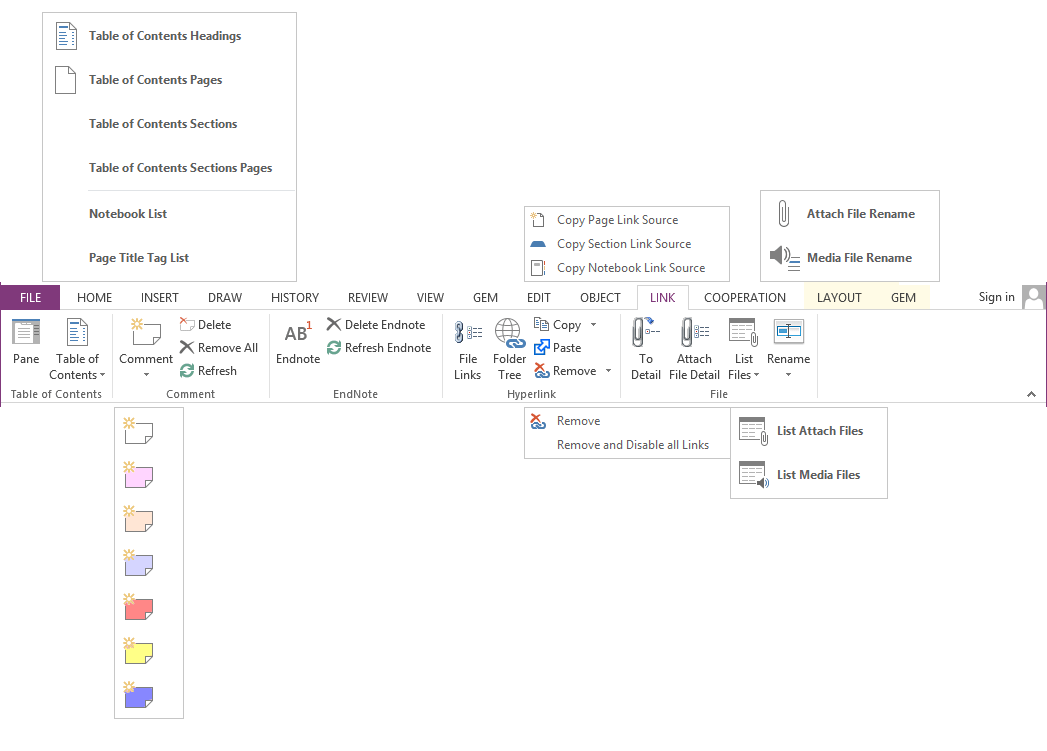Viewport: 1047px width, 751px height.
Task: Open File Links tool
Action: point(467,350)
